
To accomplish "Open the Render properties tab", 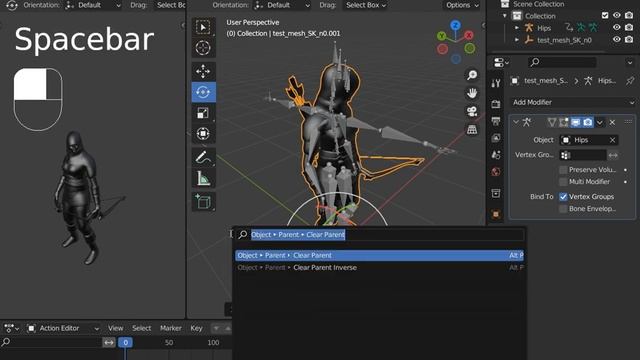I will point(496,104).
